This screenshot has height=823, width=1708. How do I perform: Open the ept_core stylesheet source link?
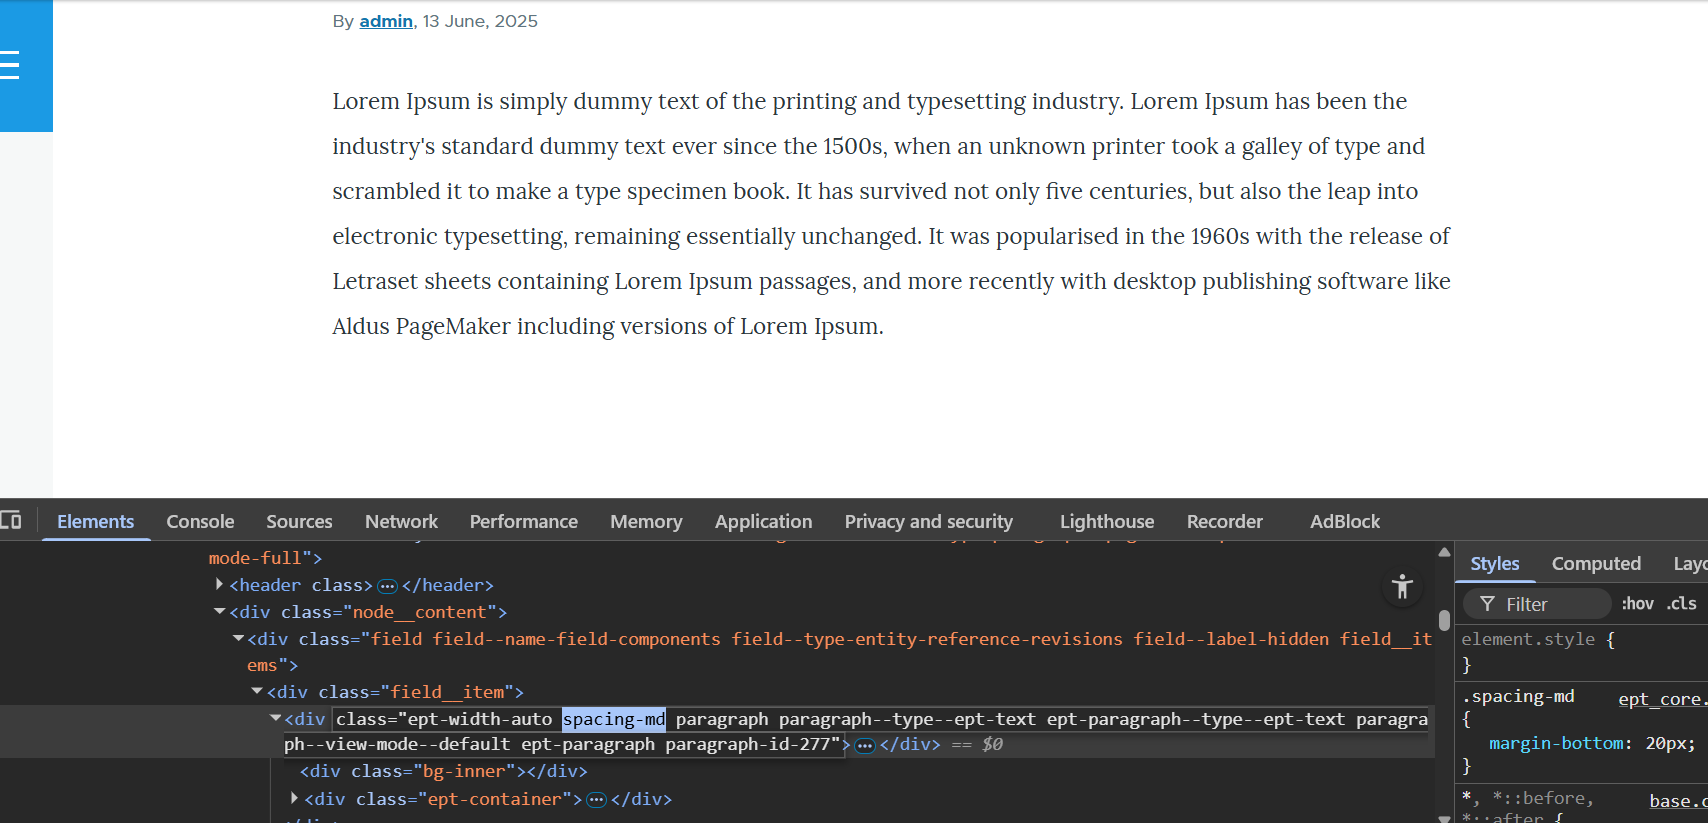coord(1661,699)
